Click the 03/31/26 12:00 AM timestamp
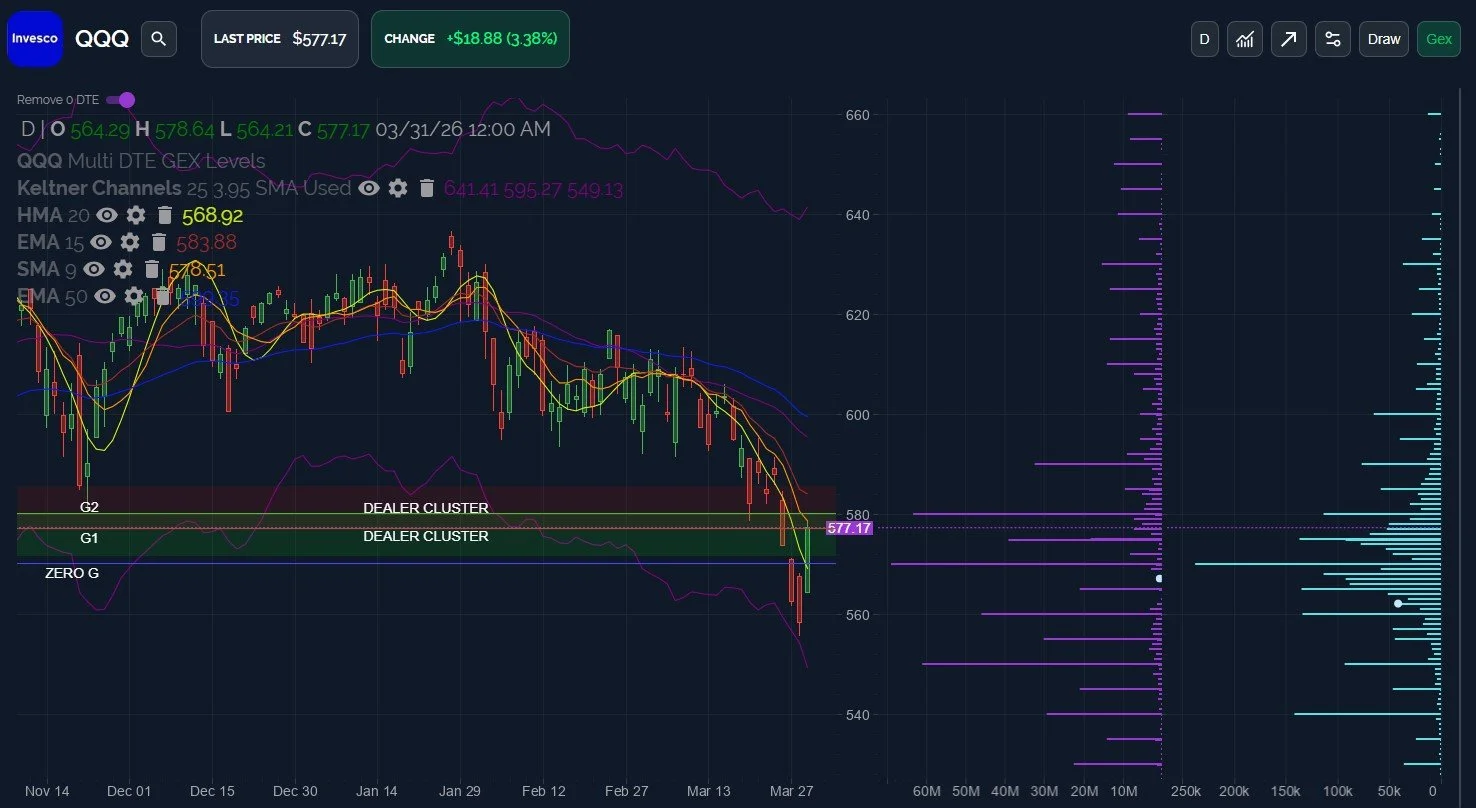This screenshot has height=808, width=1476. [463, 130]
